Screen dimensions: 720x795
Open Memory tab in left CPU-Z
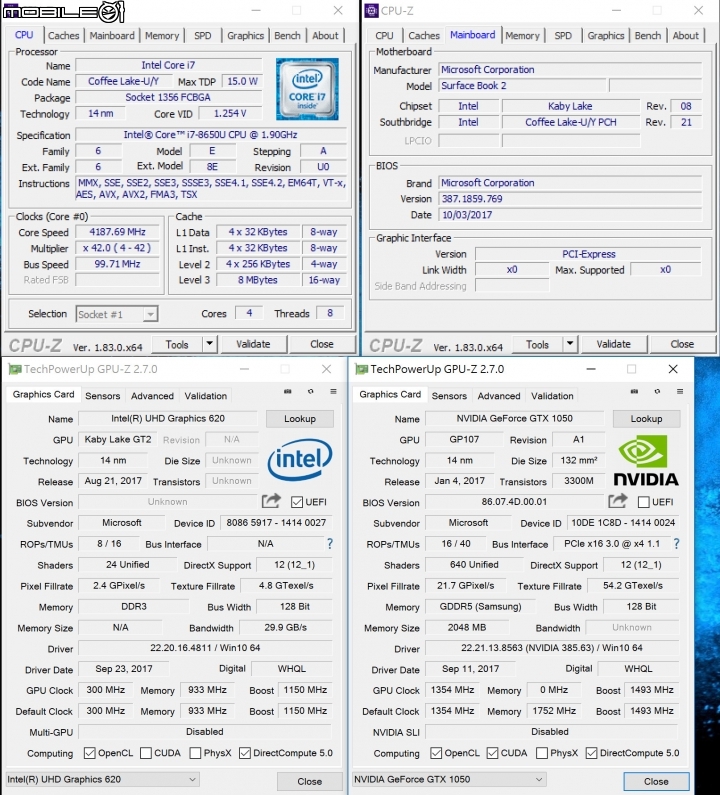click(x=162, y=35)
